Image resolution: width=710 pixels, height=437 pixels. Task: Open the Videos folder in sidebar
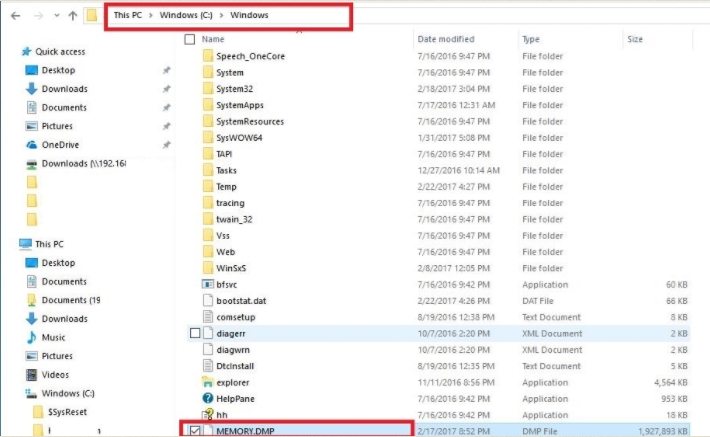click(x=56, y=375)
